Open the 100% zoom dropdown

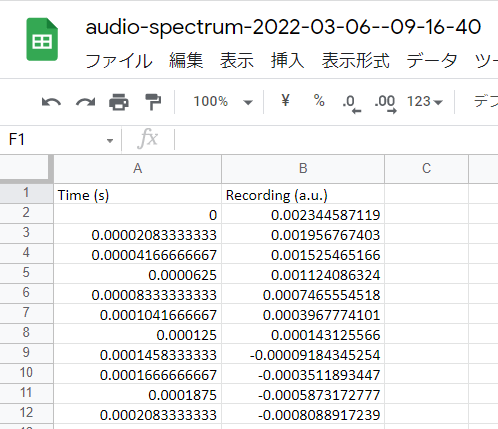pos(223,102)
